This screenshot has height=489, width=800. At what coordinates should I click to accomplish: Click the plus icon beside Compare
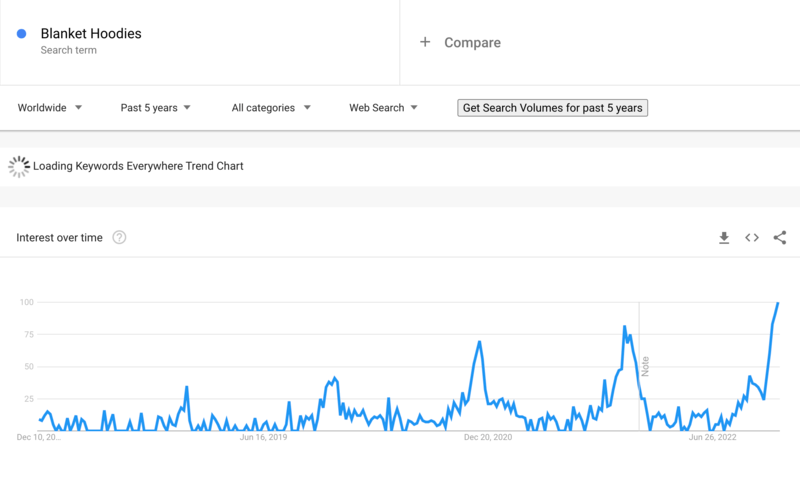pos(425,42)
